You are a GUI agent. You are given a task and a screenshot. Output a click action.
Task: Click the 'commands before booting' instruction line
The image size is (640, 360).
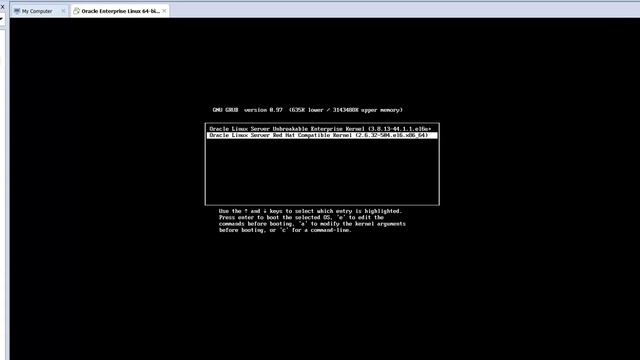click(x=312, y=224)
